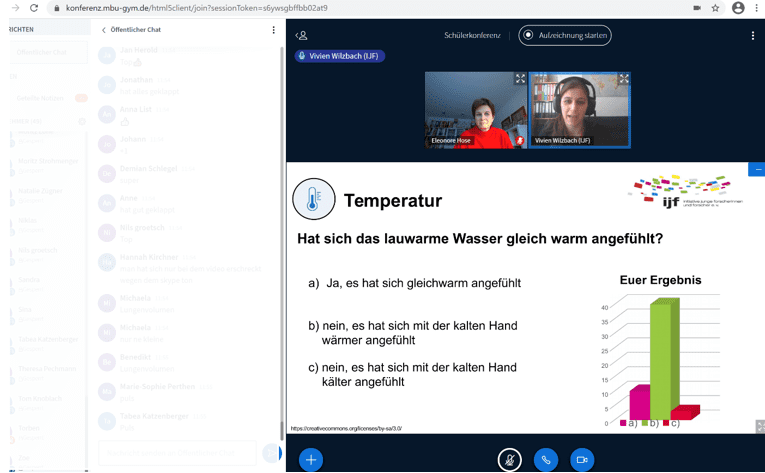
Task: Select Öffentlicher Chat in the sidebar
Action: coord(43,52)
